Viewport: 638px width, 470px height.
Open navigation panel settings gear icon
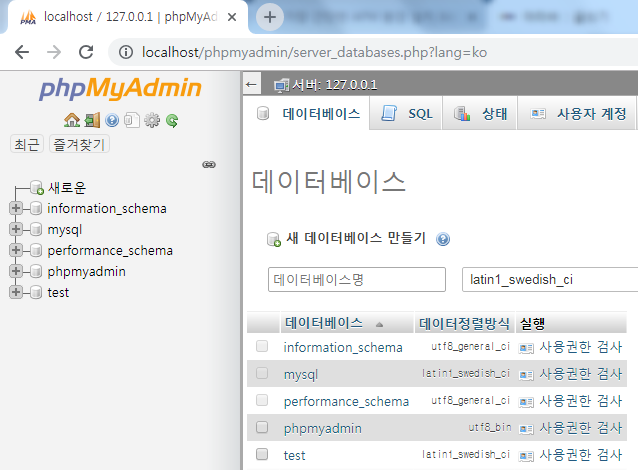(x=152, y=120)
